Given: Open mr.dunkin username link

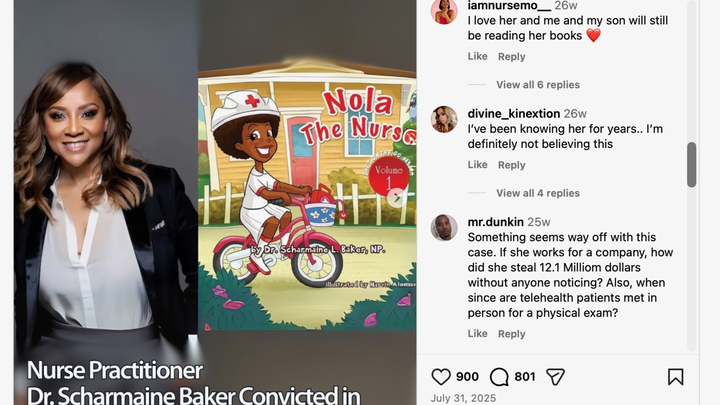Looking at the screenshot, I should [x=495, y=222].
